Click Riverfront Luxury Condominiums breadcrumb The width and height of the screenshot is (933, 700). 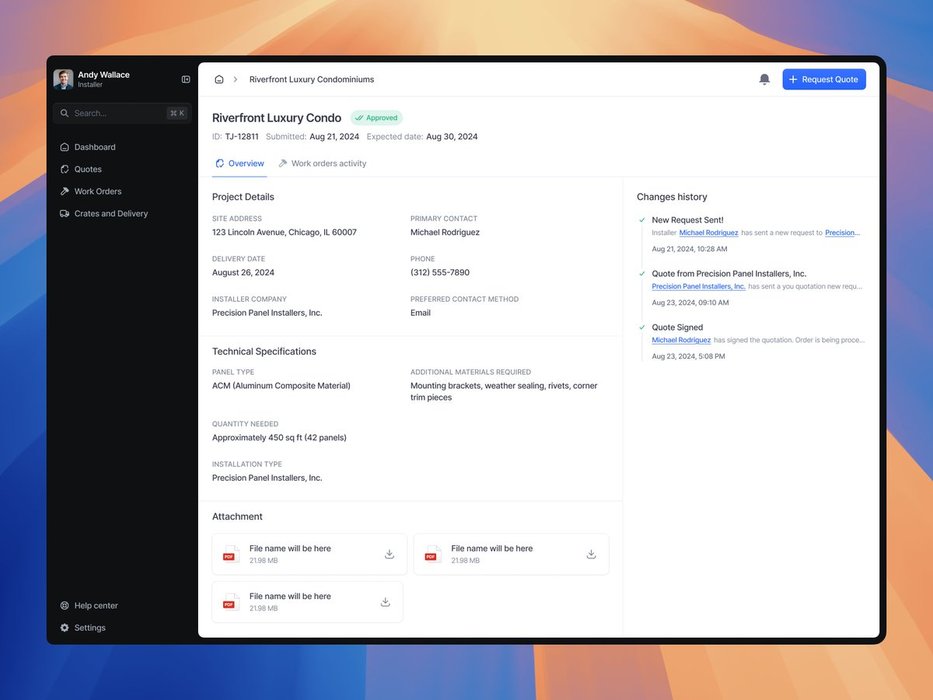coord(311,79)
